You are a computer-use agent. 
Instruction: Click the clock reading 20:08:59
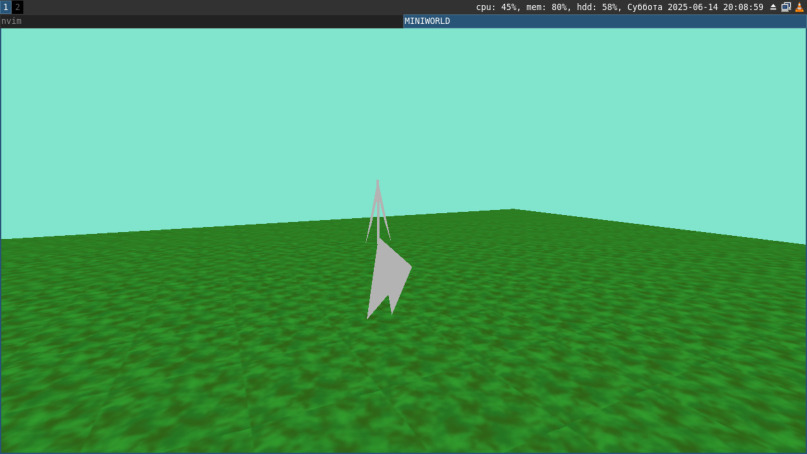click(743, 7)
